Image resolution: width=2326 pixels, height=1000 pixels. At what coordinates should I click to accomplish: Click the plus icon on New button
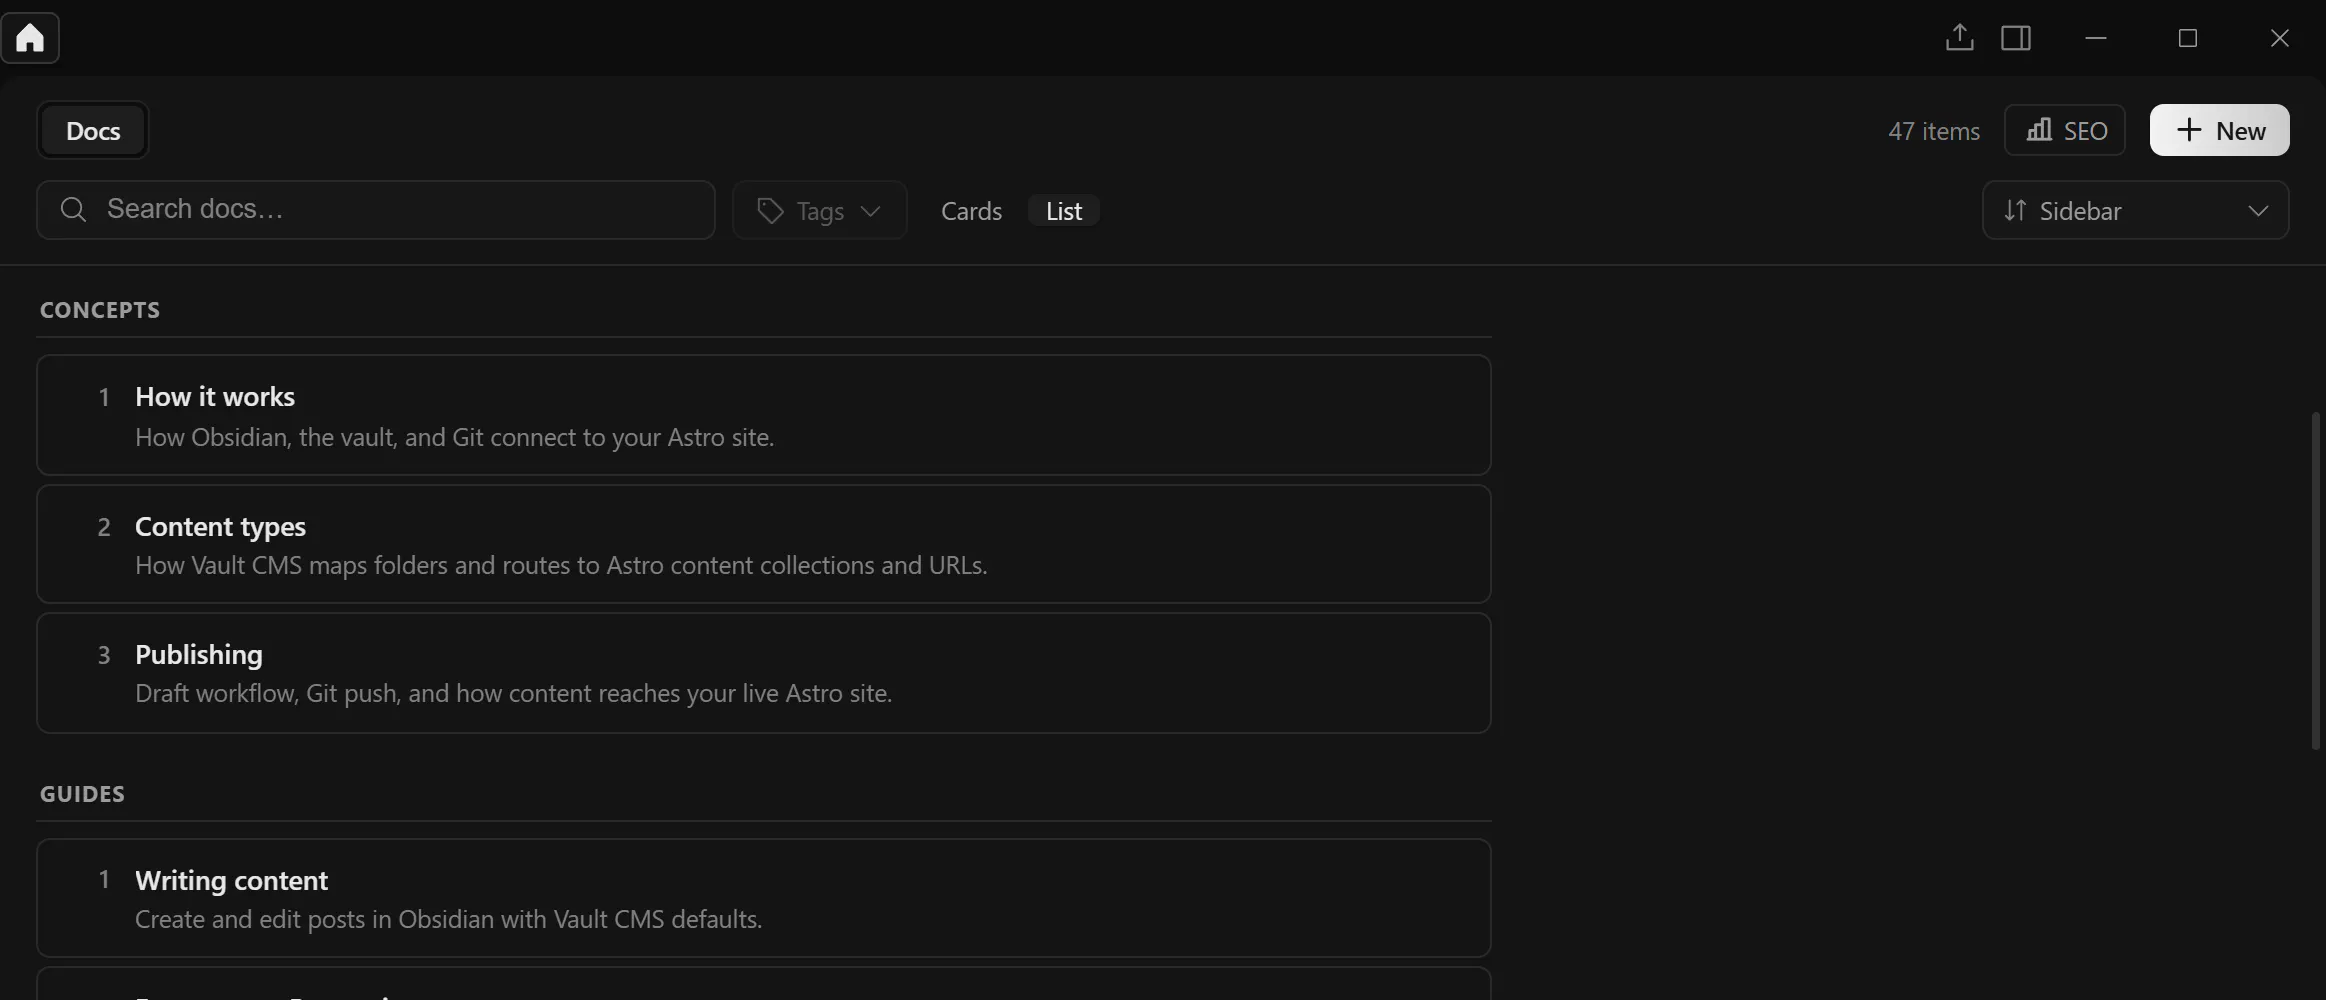(x=2189, y=130)
